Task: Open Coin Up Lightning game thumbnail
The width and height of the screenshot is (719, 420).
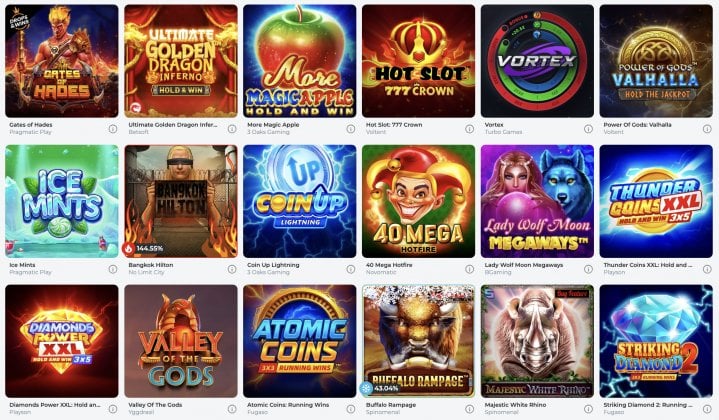Action: pos(299,201)
